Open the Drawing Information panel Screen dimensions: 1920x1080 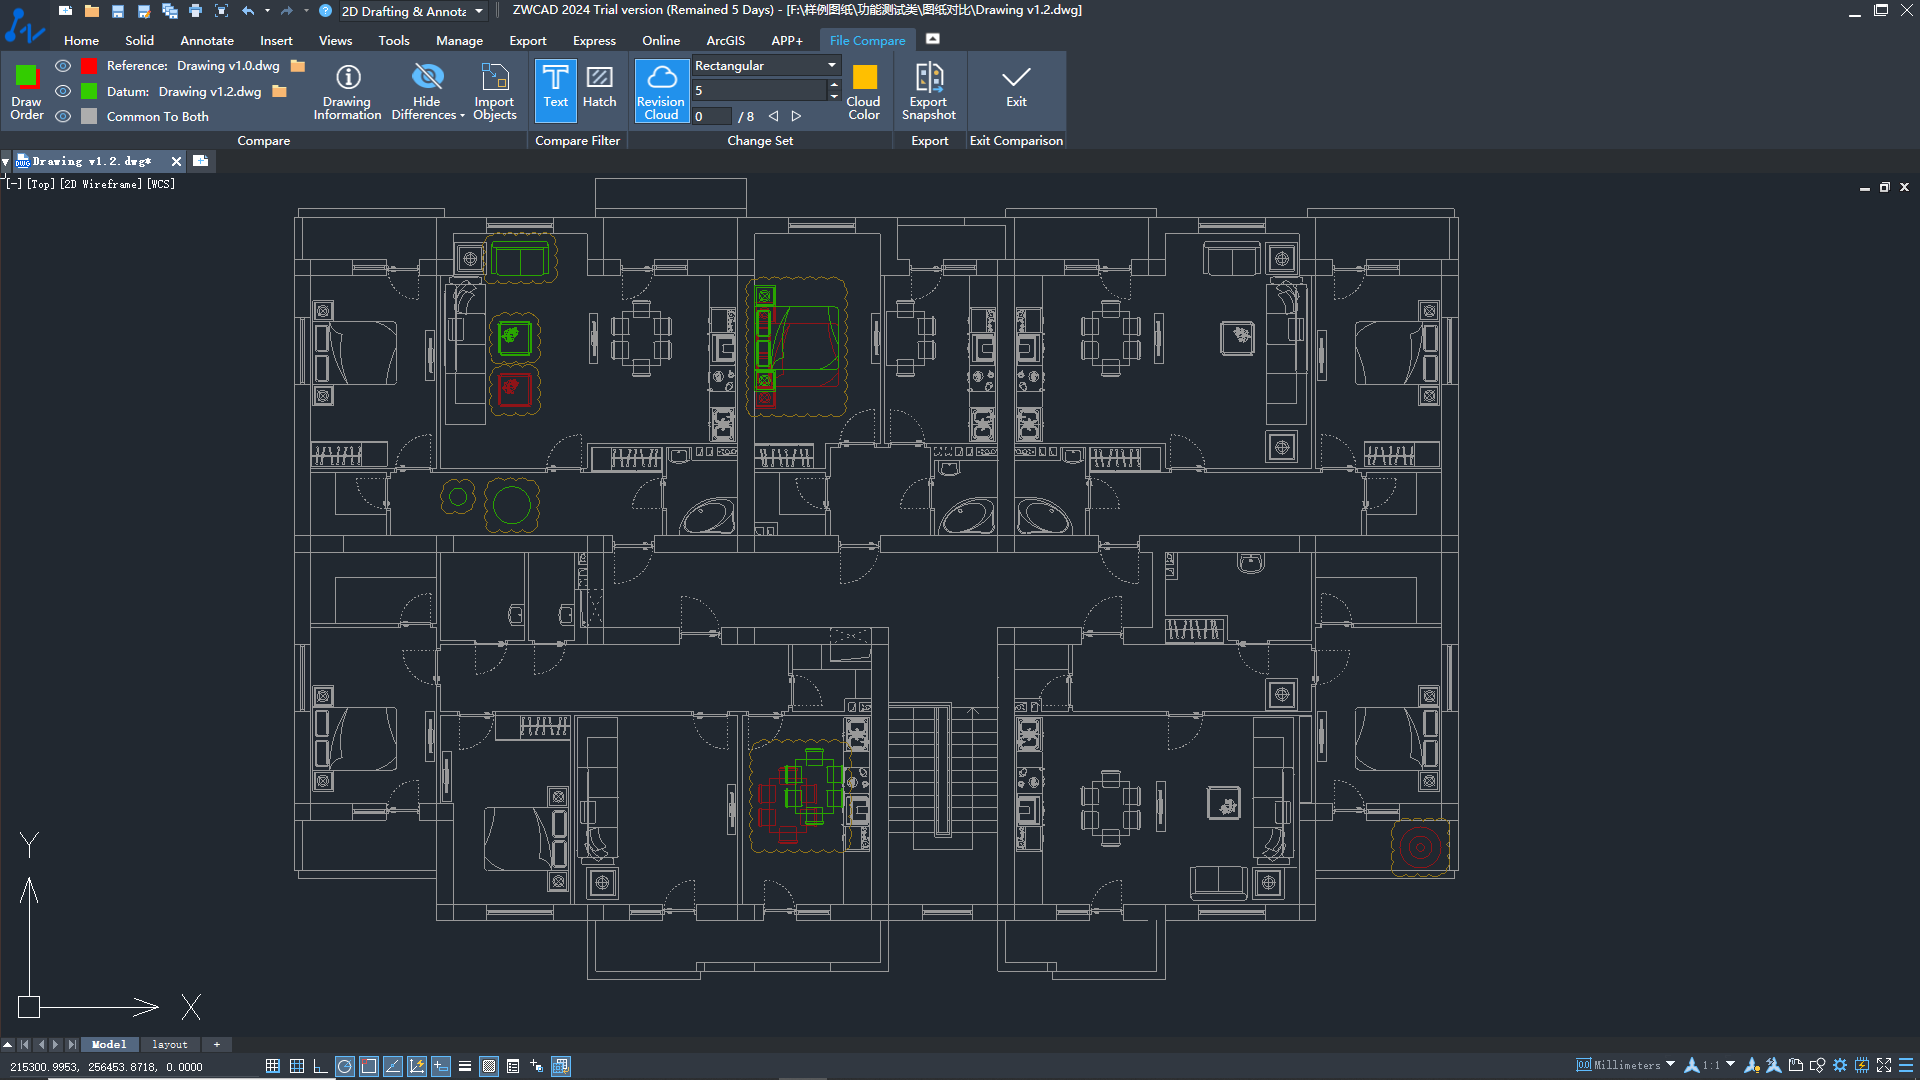click(347, 91)
